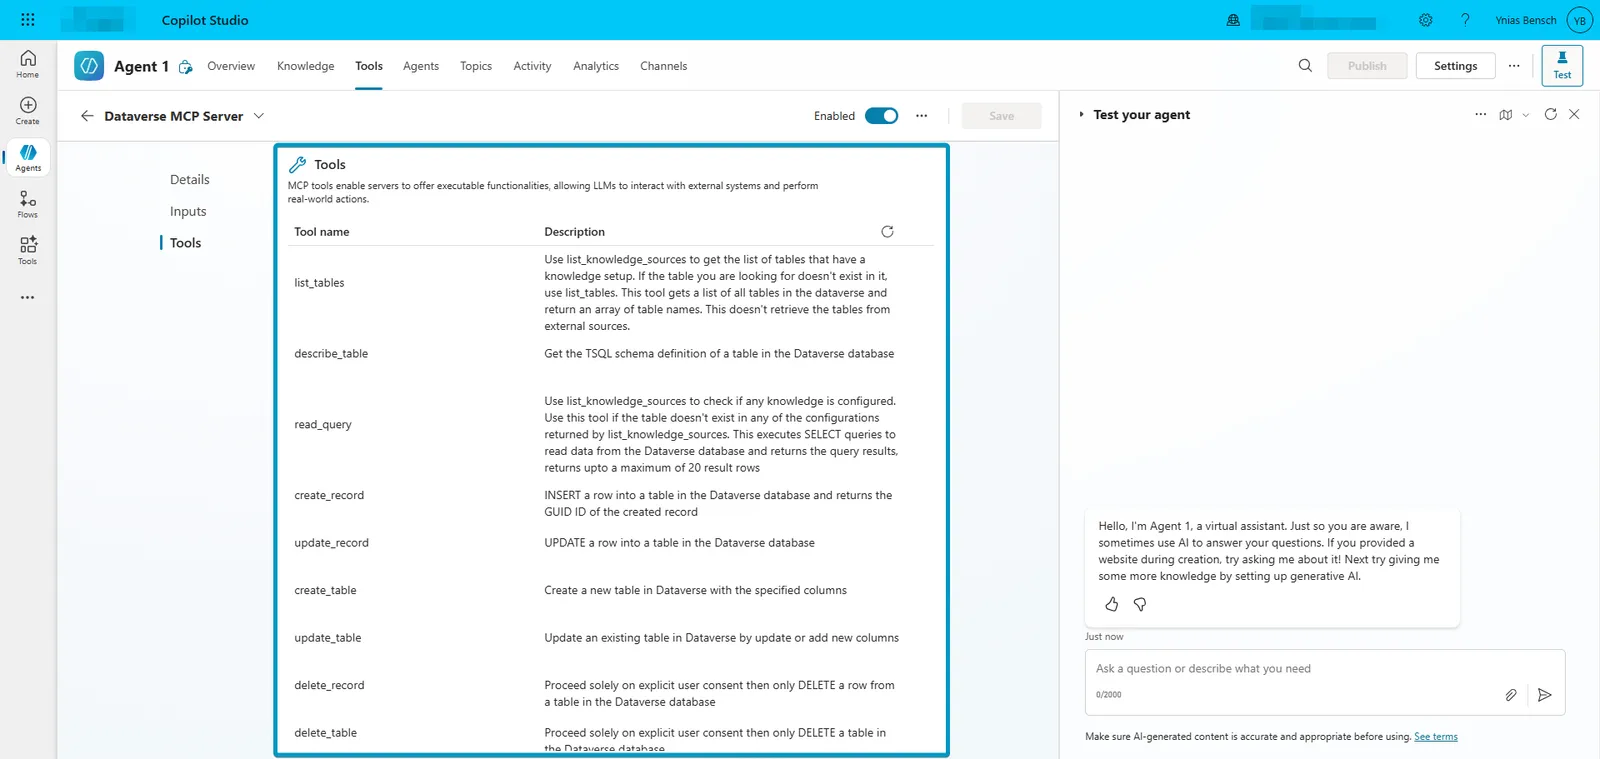The image size is (1600, 759).
Task: Open test pane more options ellipsis
Action: [x=1481, y=115]
